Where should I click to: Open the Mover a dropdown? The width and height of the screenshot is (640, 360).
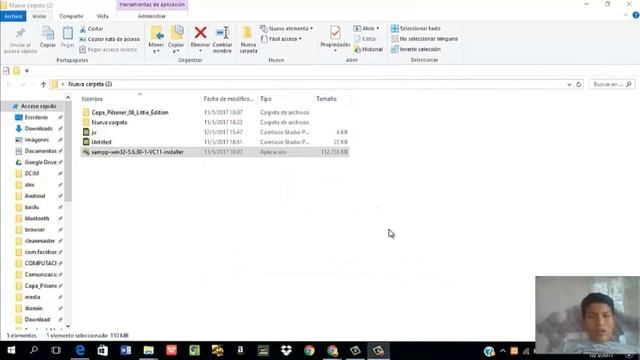coord(156,40)
